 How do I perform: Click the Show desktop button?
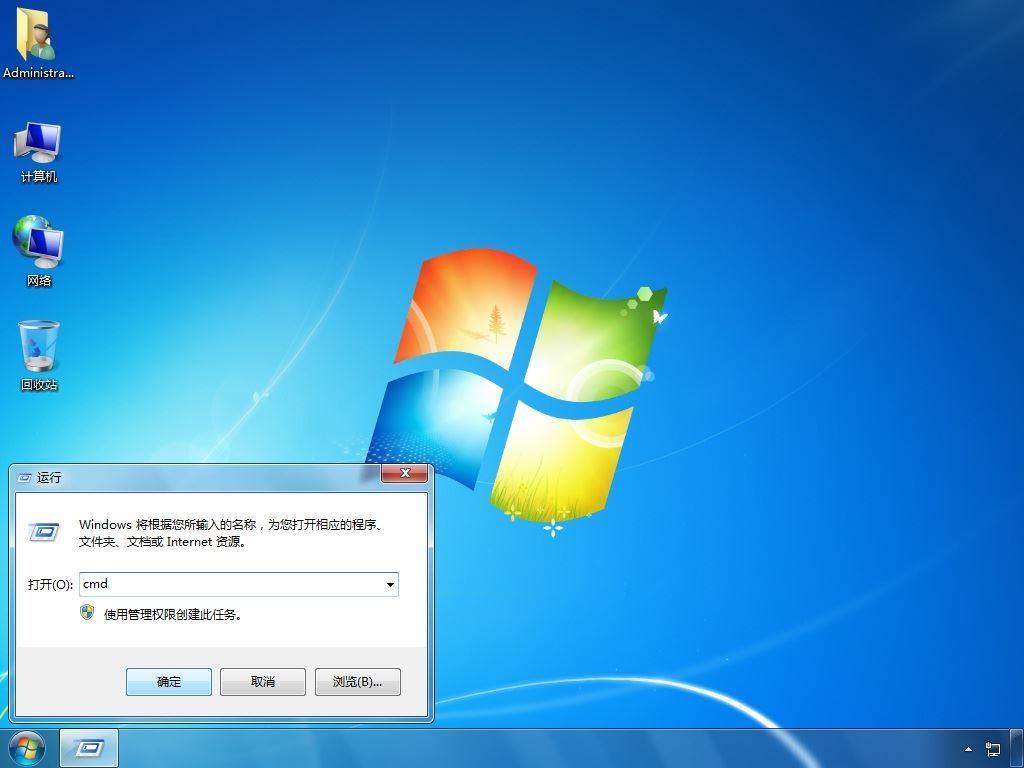coord(1017,749)
